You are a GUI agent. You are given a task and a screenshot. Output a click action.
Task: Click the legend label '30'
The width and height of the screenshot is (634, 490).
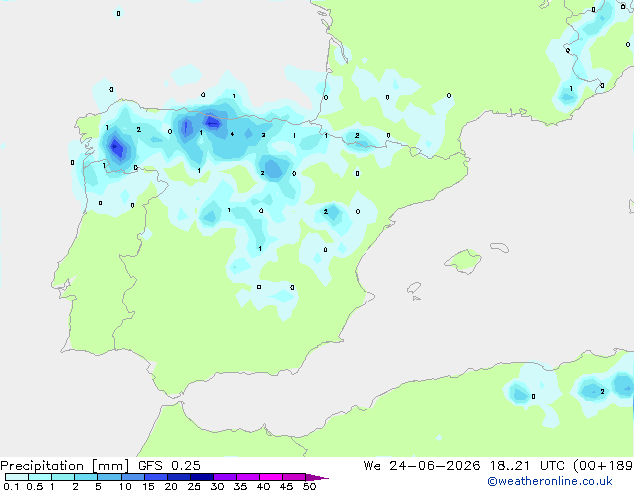click(217, 486)
